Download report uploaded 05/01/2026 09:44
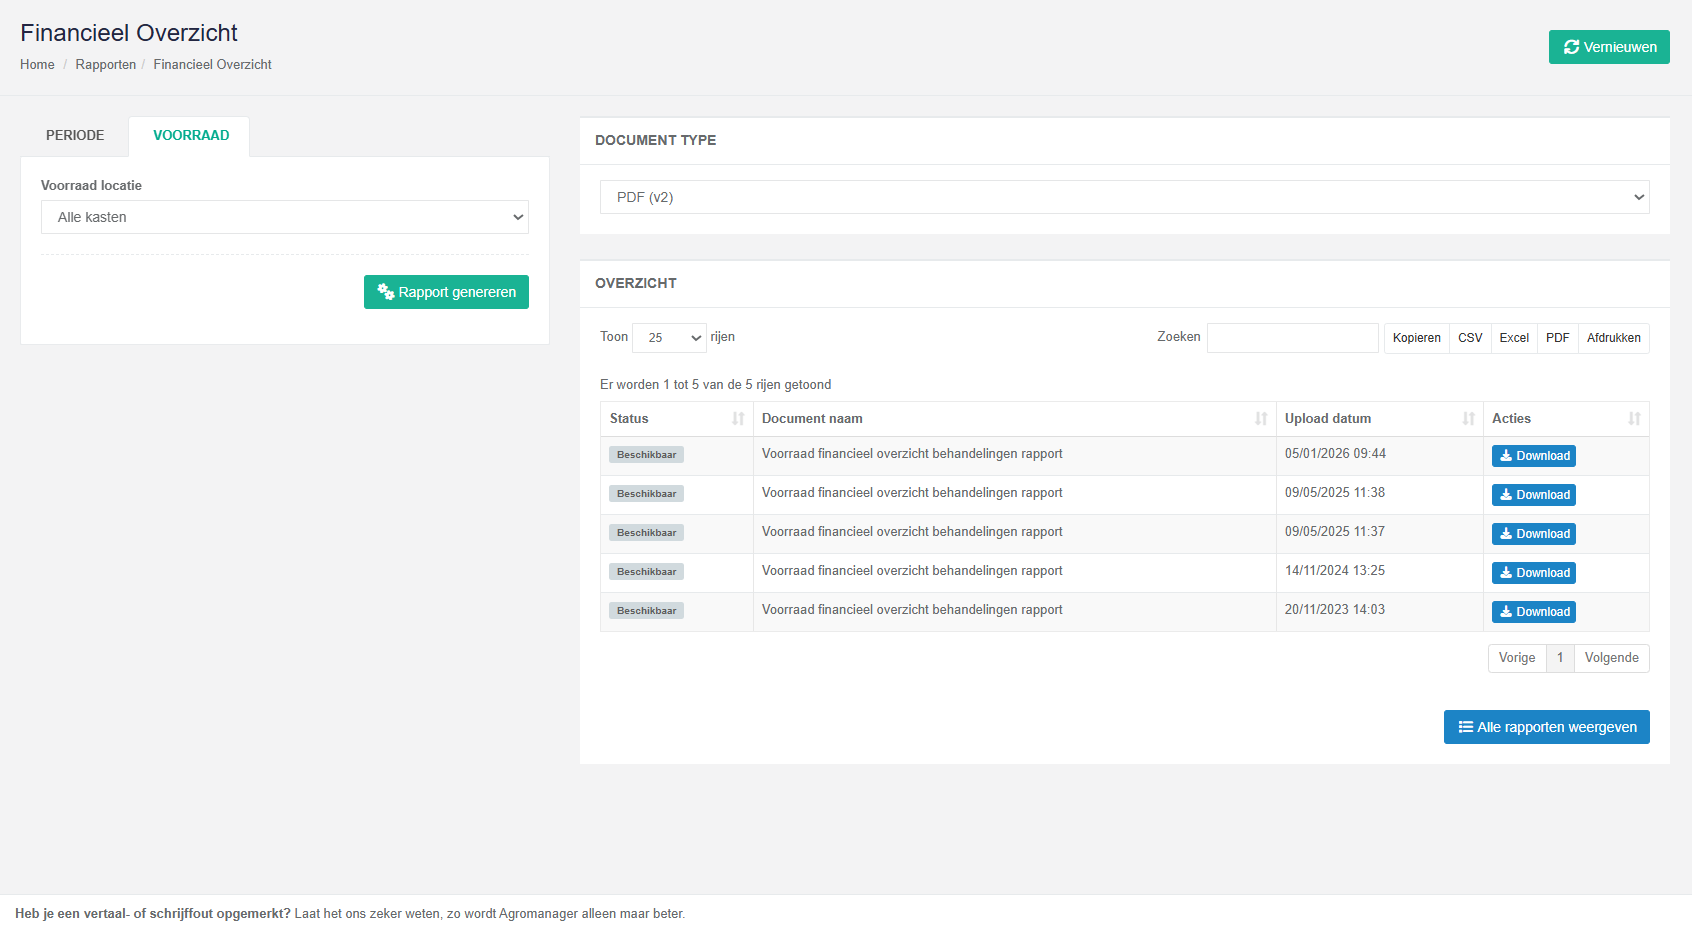This screenshot has width=1692, height=931. tap(1534, 456)
